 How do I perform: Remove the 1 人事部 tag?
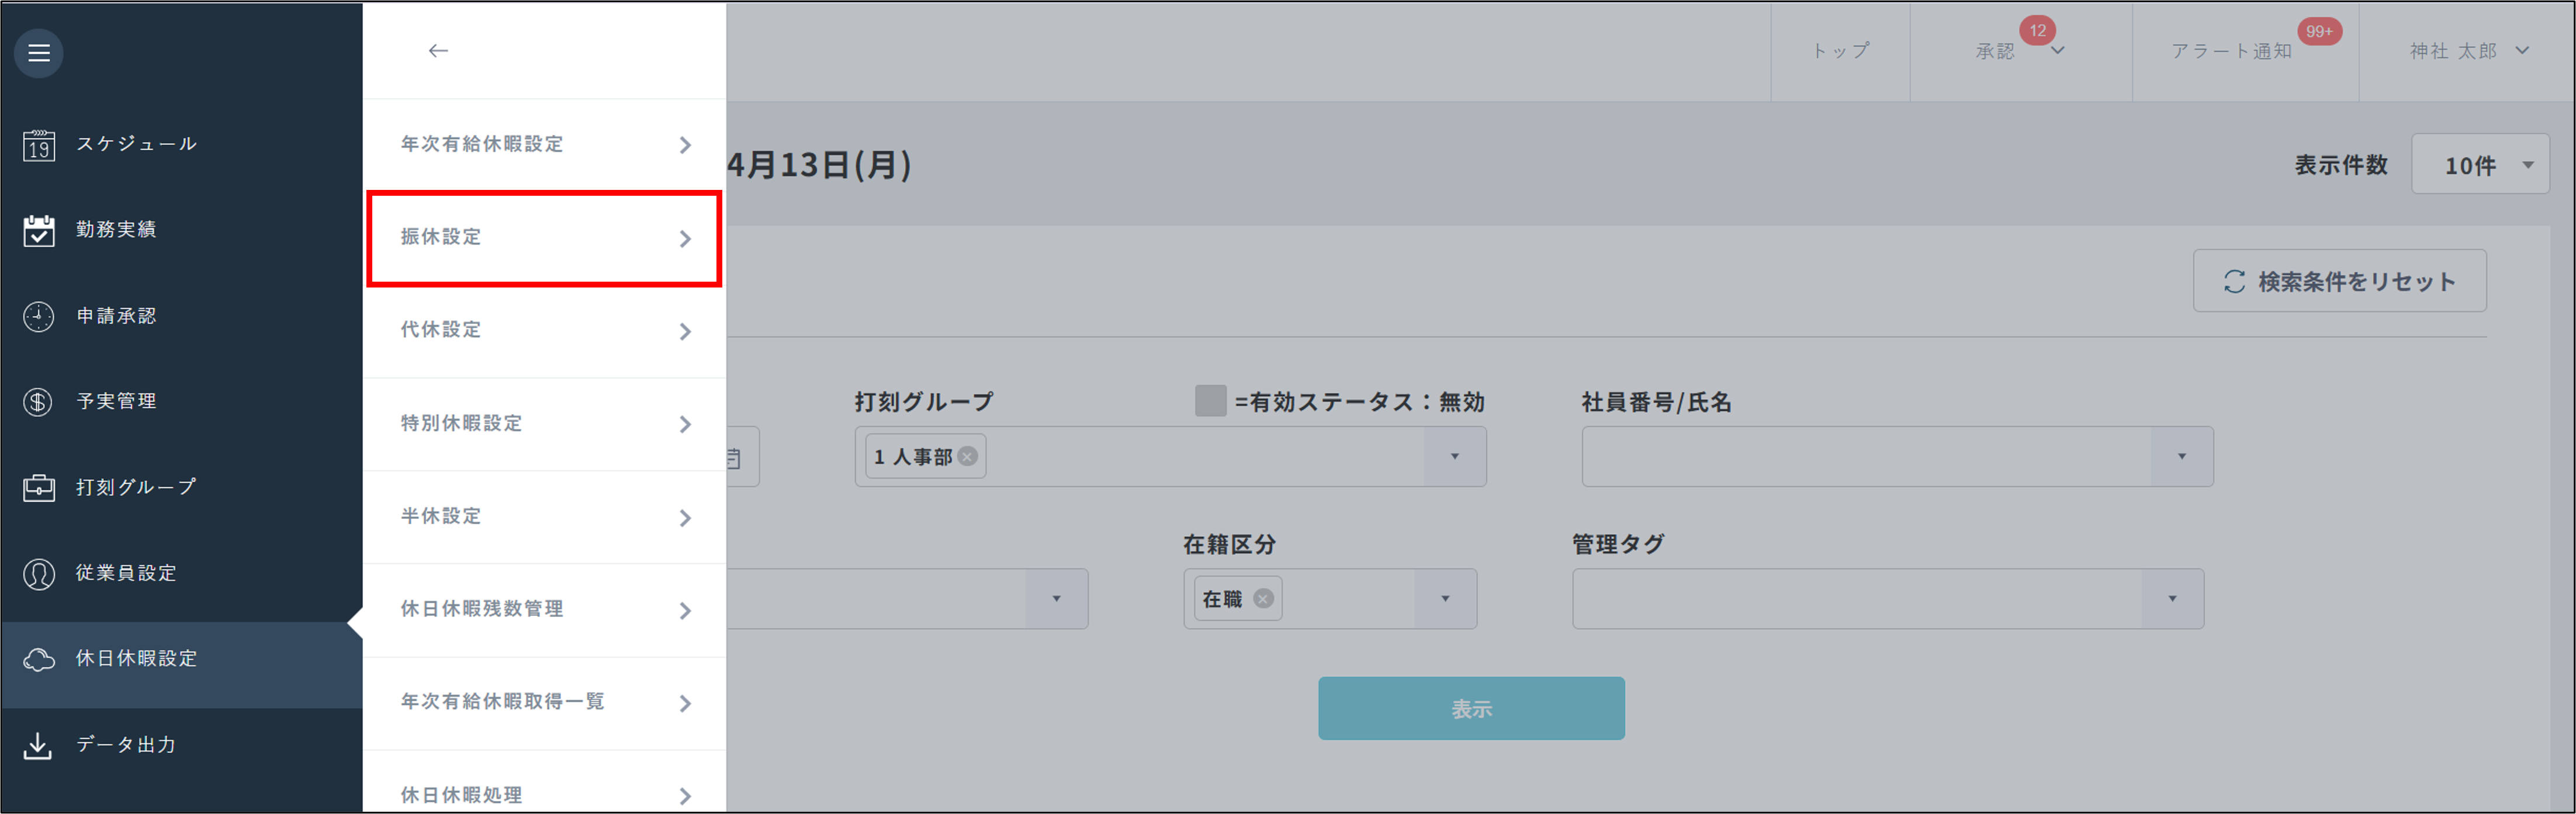(x=967, y=456)
